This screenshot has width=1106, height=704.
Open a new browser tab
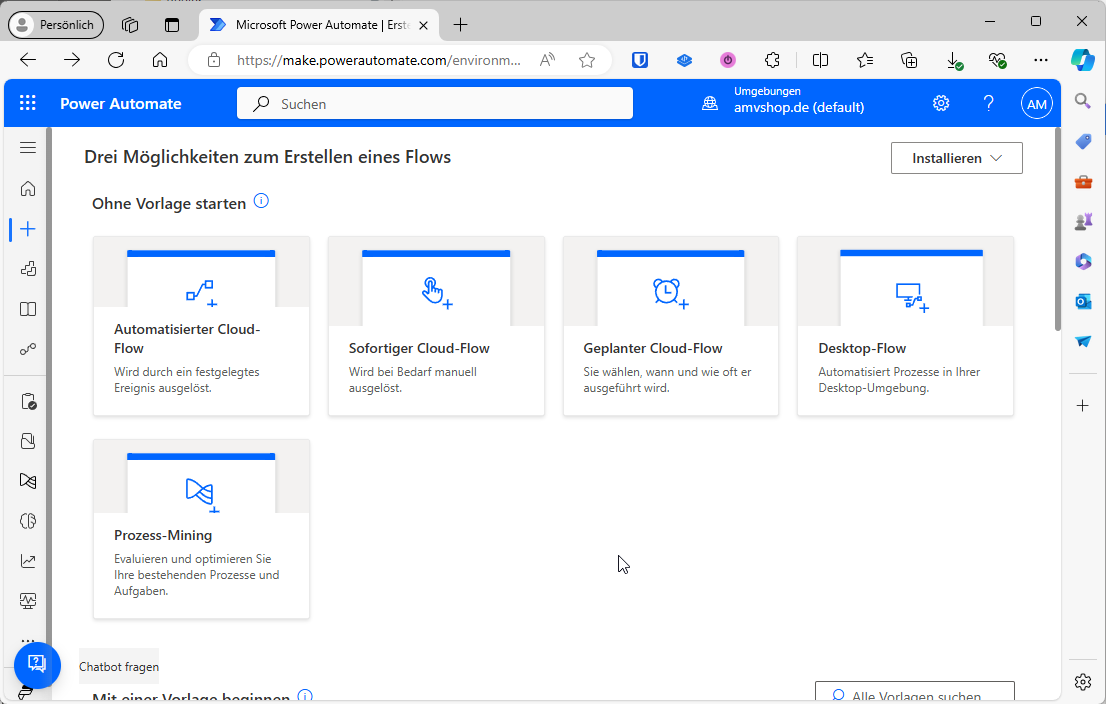(460, 24)
